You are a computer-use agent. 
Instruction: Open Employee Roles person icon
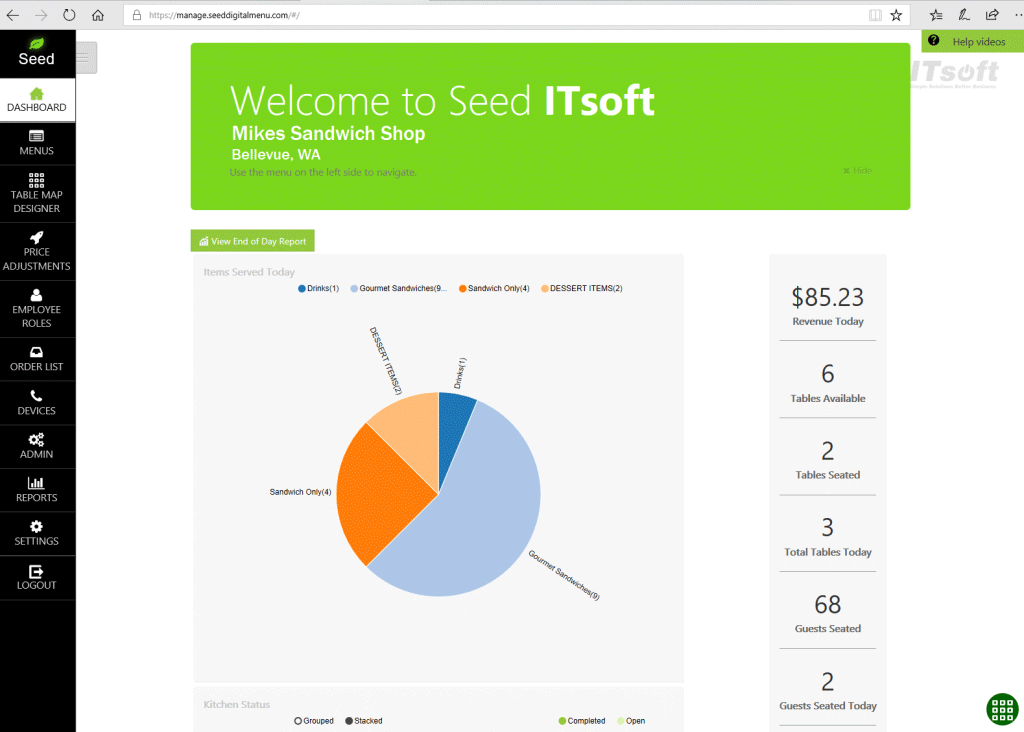coord(37,295)
